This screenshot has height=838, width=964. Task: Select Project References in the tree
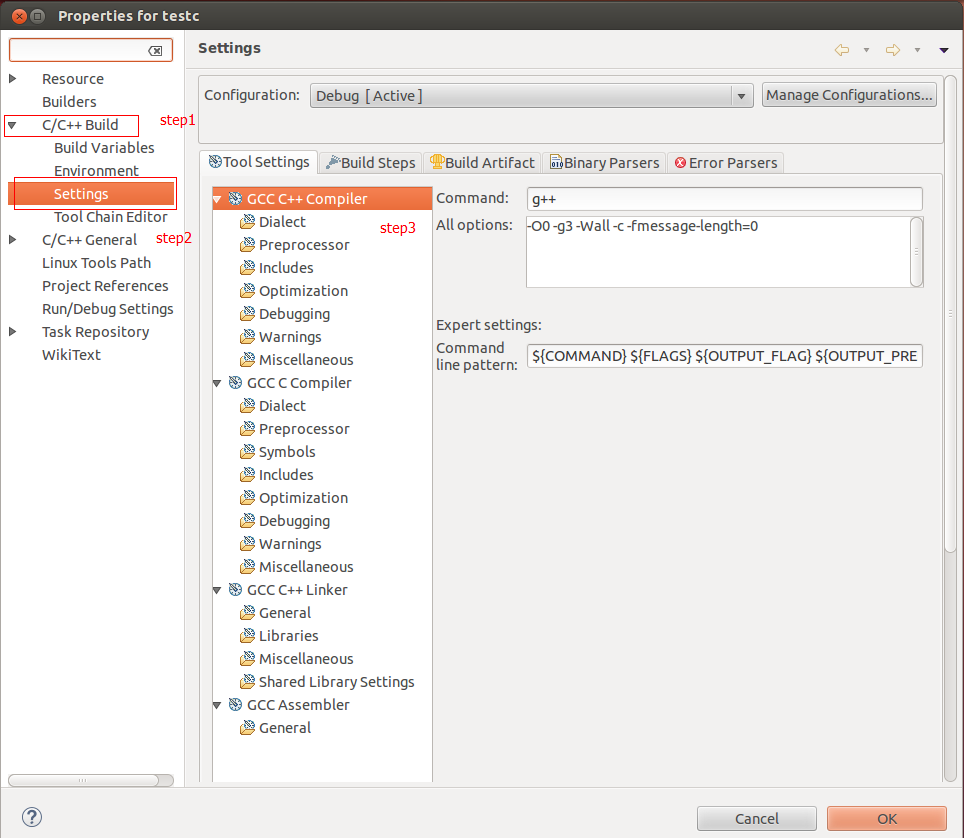(x=105, y=286)
